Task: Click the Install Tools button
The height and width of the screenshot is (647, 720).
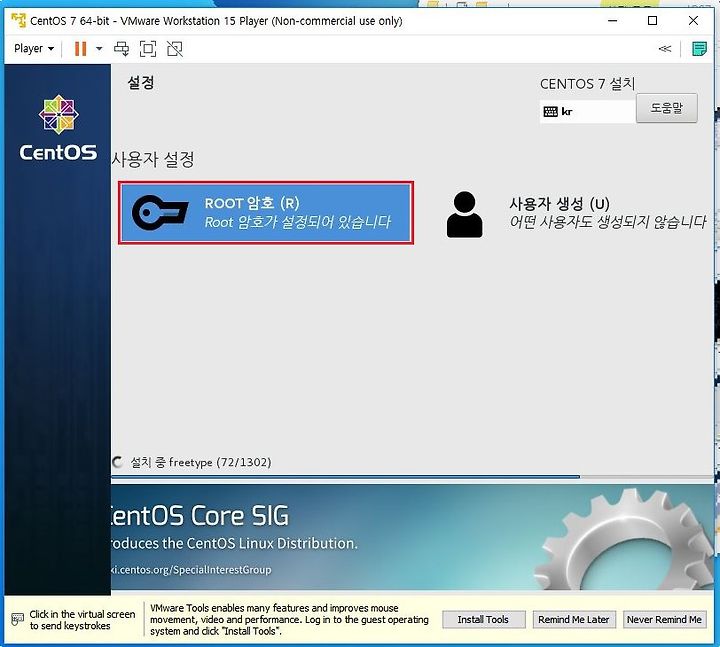Action: coord(484,619)
